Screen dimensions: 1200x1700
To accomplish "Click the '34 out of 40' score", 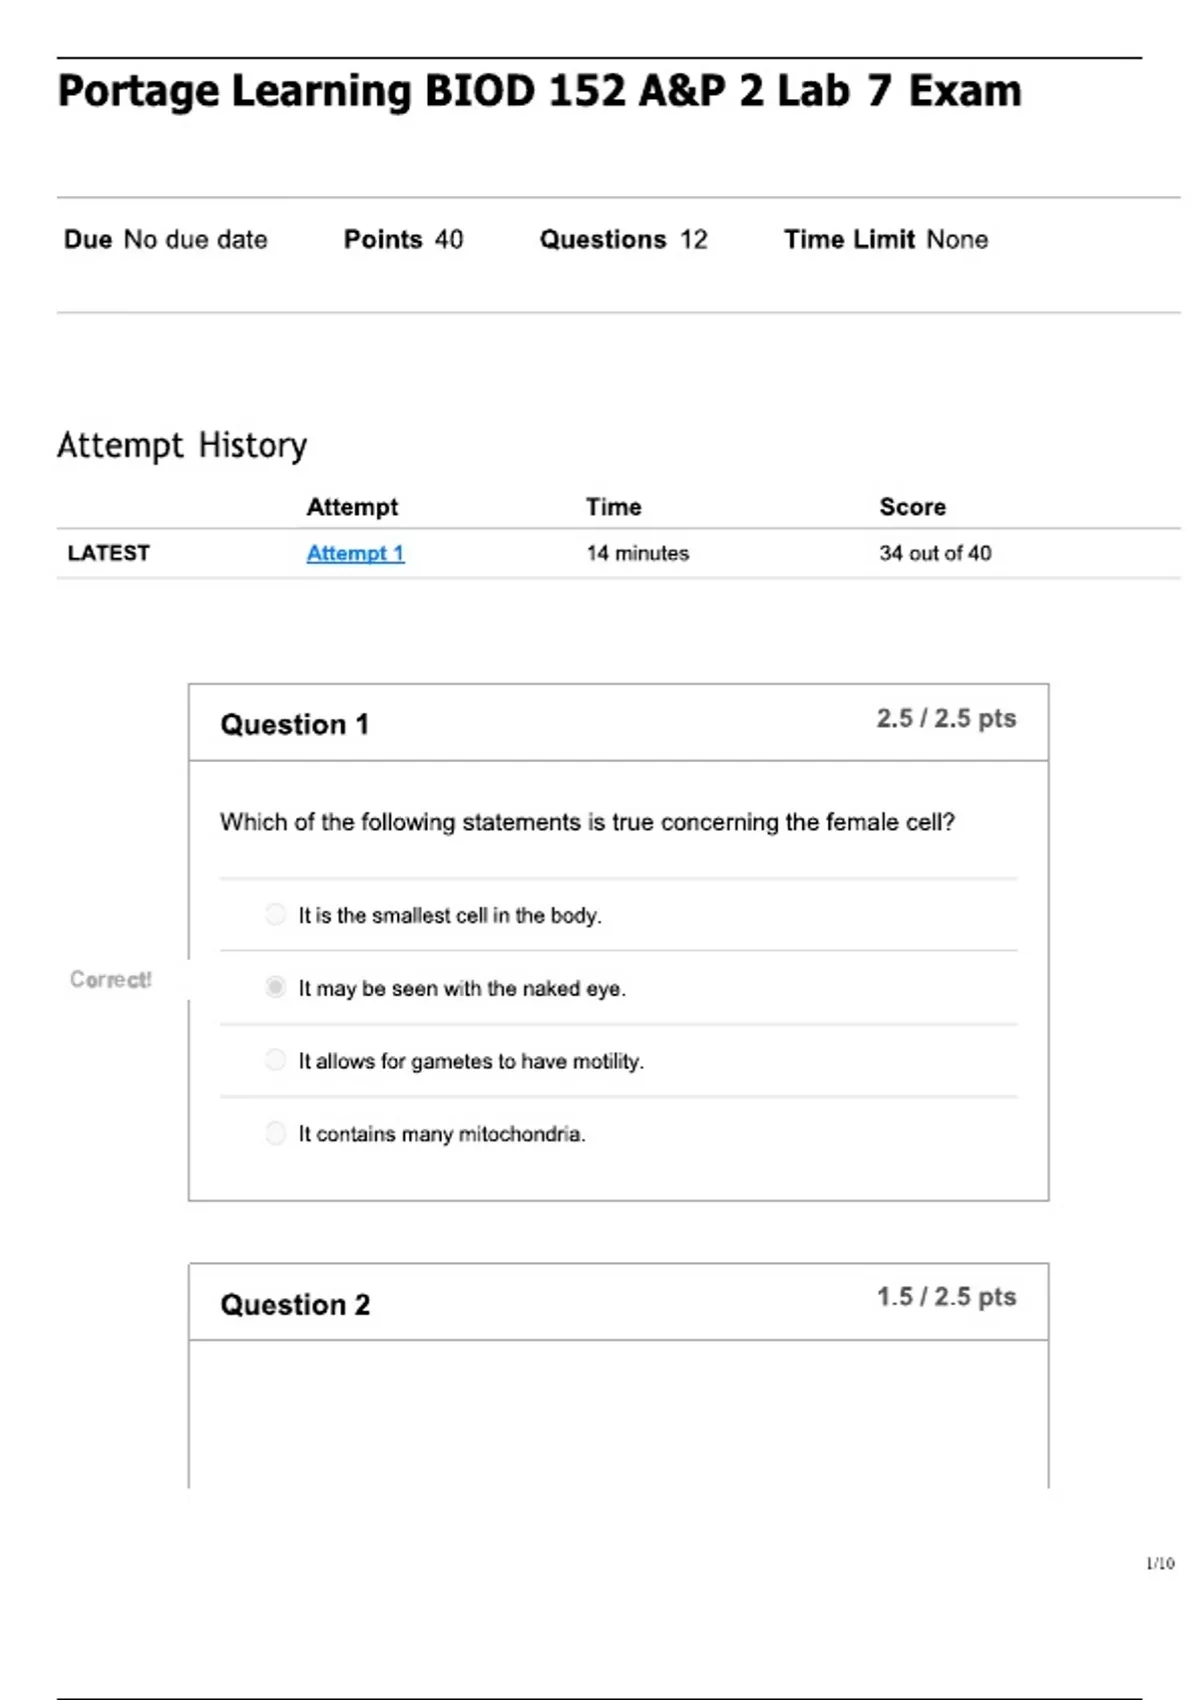I will [935, 553].
